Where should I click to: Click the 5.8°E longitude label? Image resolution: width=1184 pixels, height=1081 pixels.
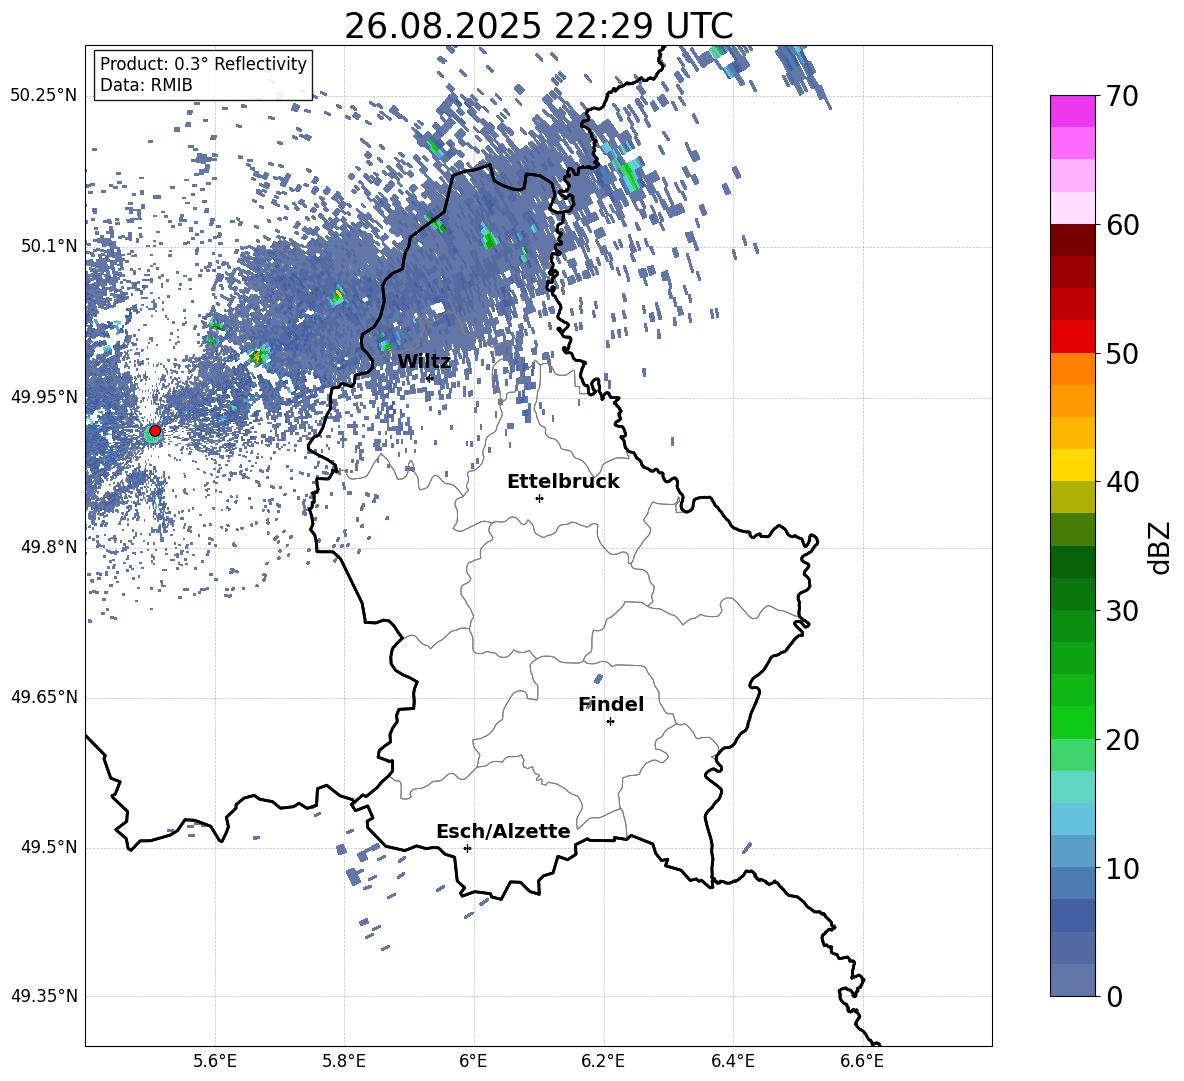click(x=344, y=1061)
